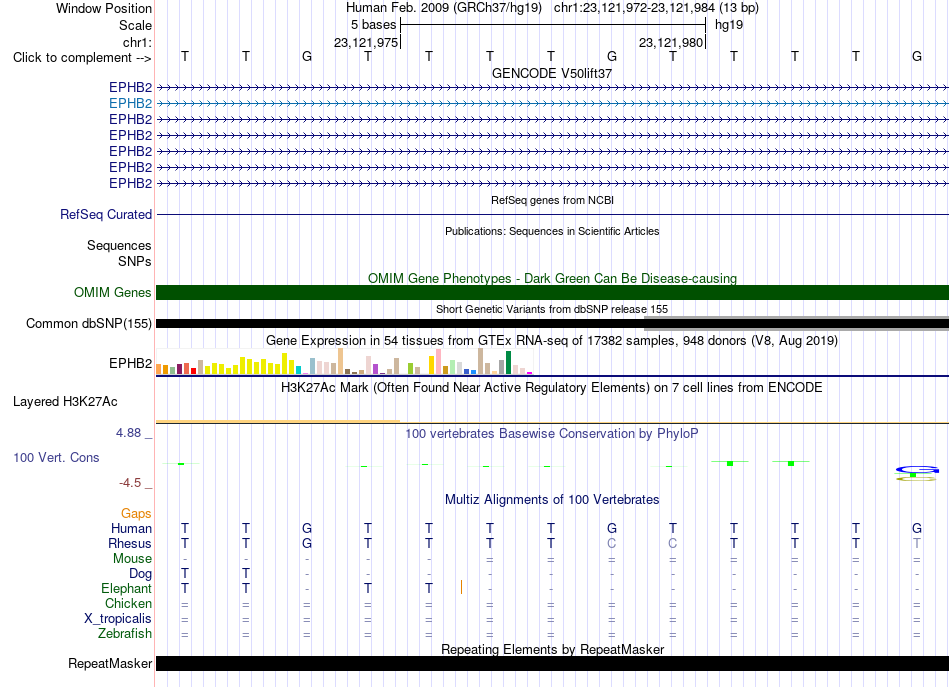This screenshot has height=687, width=950.
Task: Select the yellow H3K27Ac signal line
Action: [x=278, y=421]
